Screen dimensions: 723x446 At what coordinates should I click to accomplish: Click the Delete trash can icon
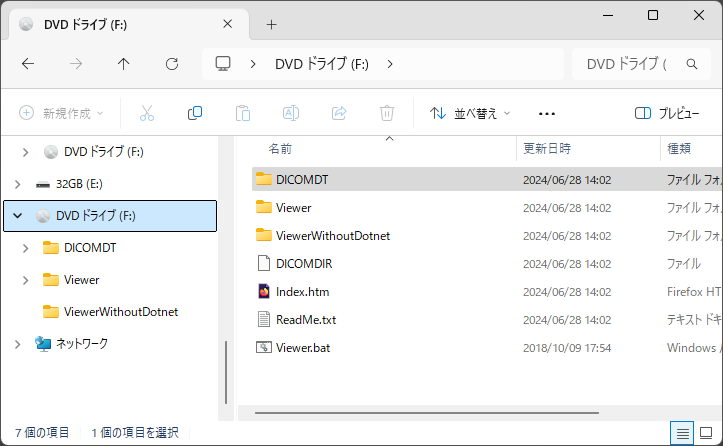click(x=387, y=113)
